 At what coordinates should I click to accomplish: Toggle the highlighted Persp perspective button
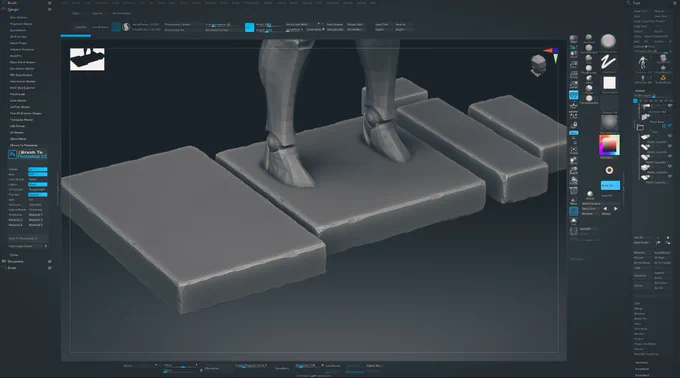coord(573,94)
